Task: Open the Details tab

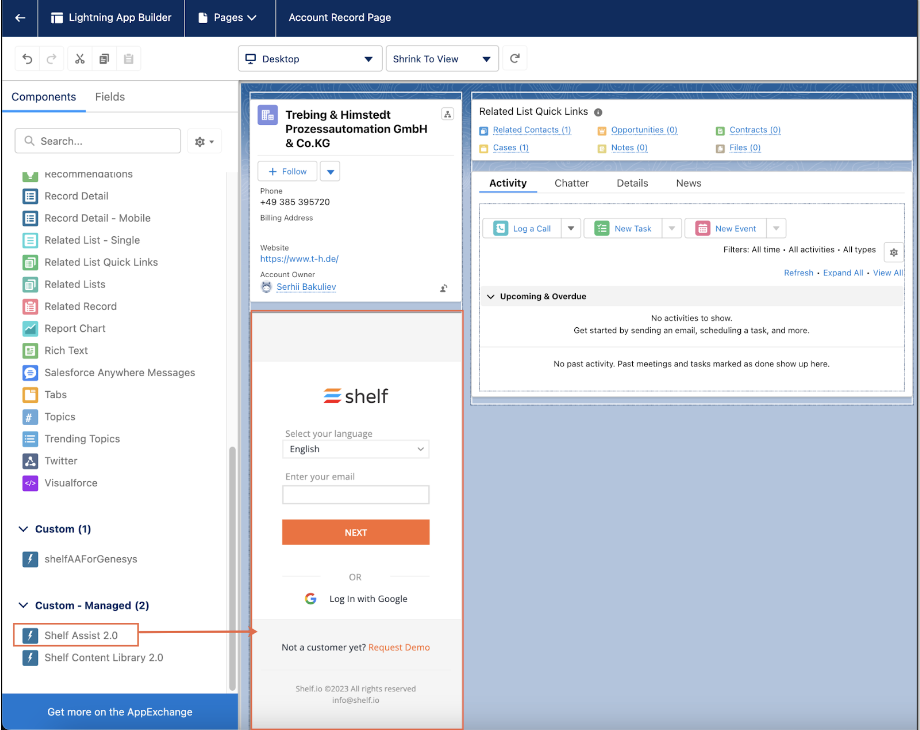Action: [x=632, y=183]
